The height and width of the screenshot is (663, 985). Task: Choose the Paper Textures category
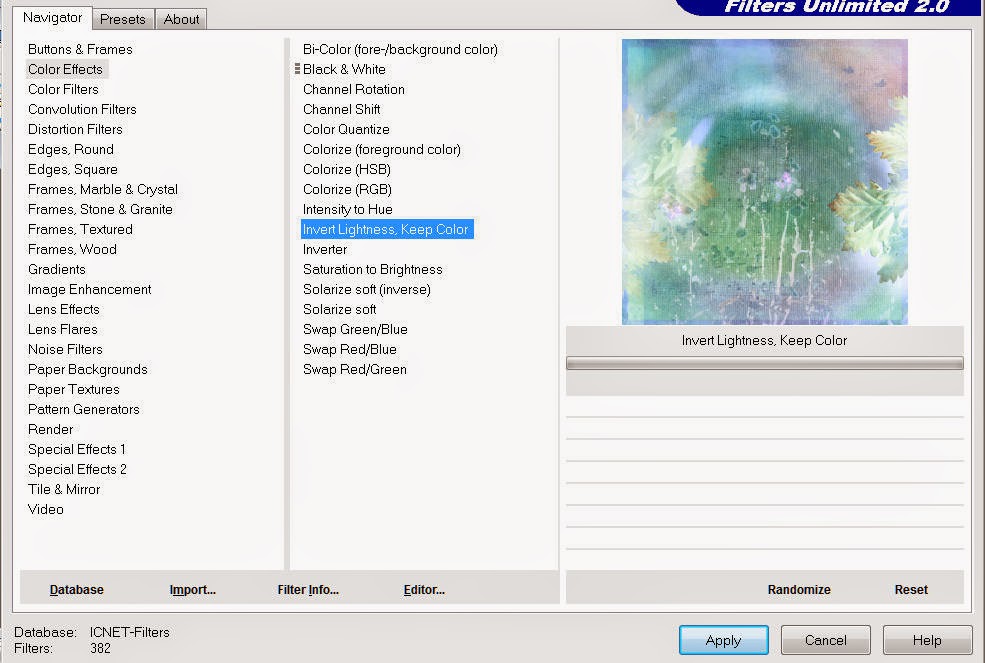coord(73,389)
